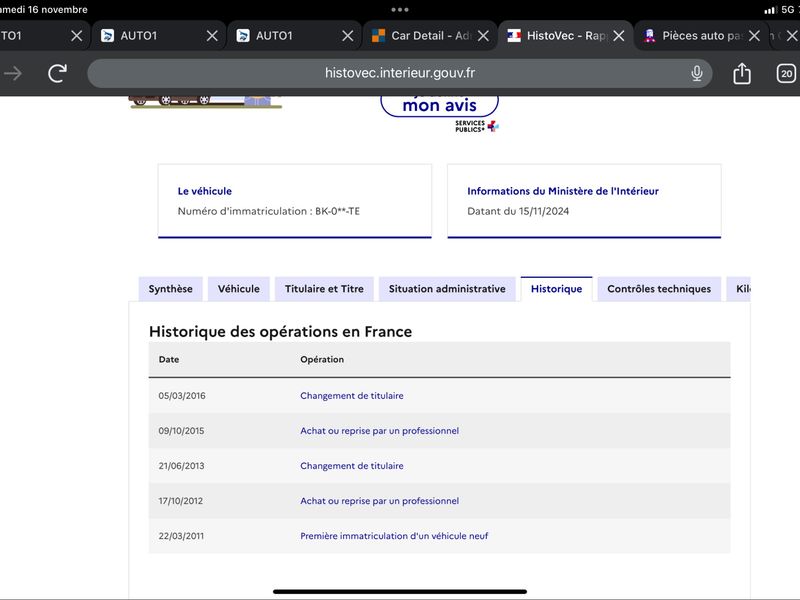The width and height of the screenshot is (800, 600).
Task: Click Achat ou reprise on 17/10/2012 row
Action: tap(379, 501)
